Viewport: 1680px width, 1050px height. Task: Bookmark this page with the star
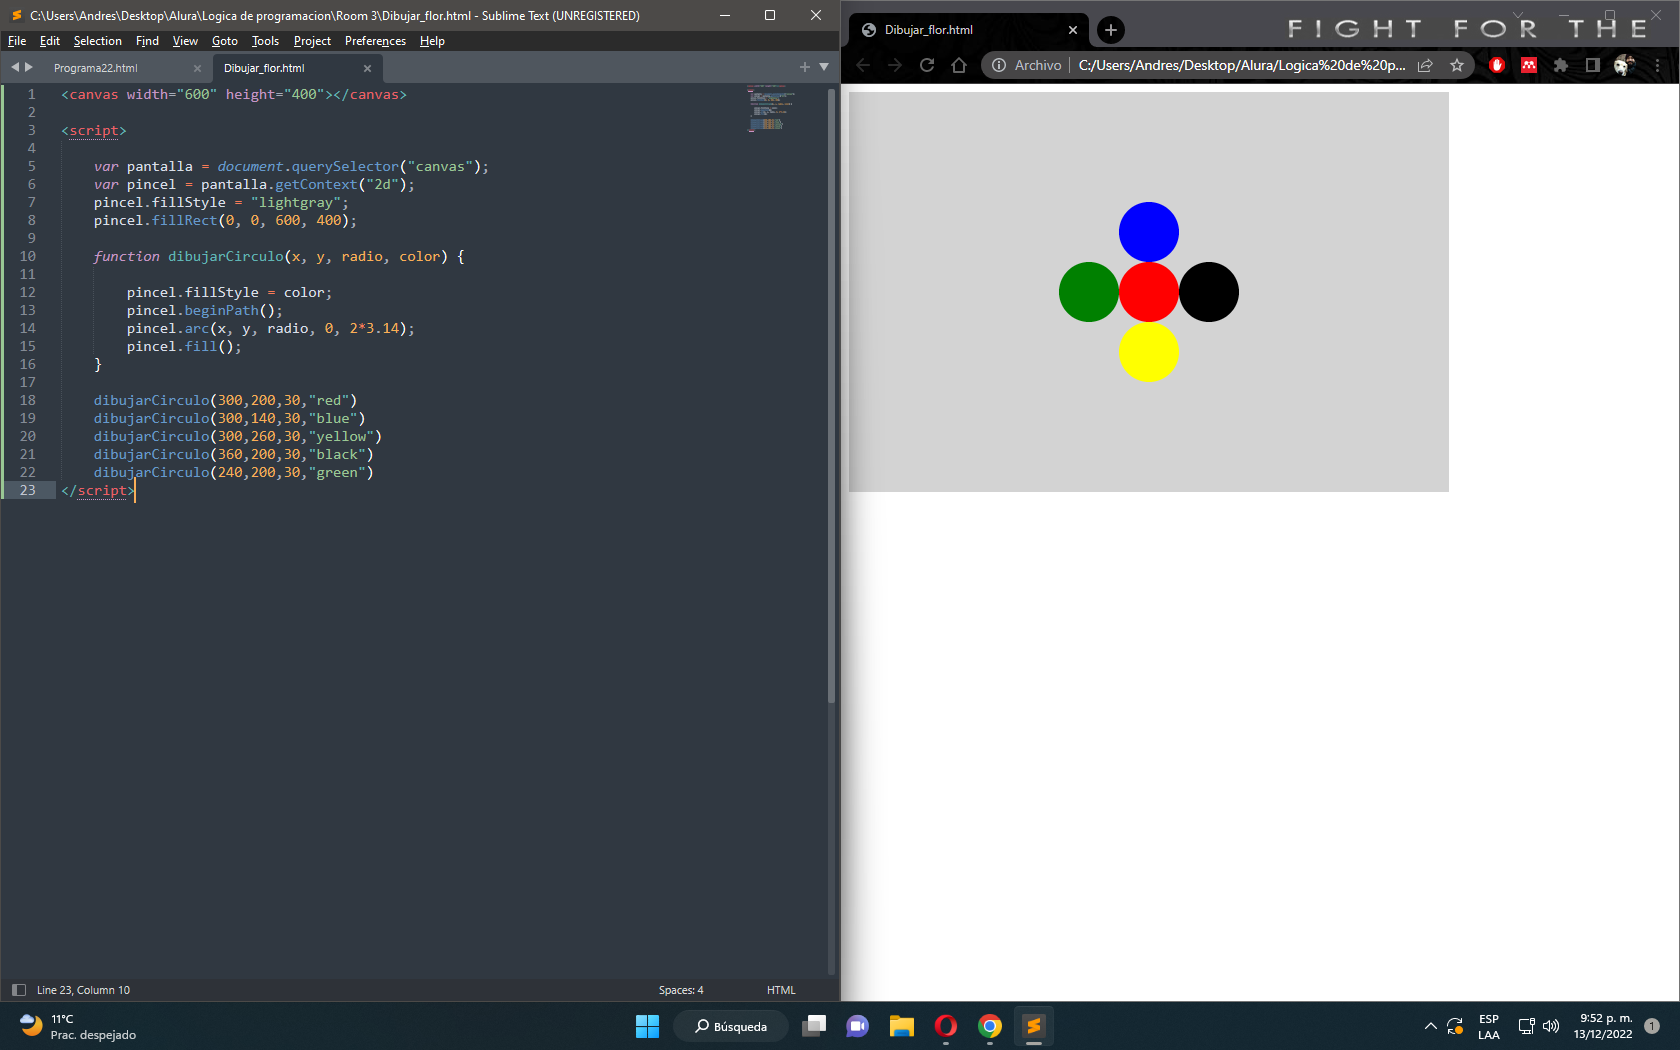click(x=1457, y=65)
